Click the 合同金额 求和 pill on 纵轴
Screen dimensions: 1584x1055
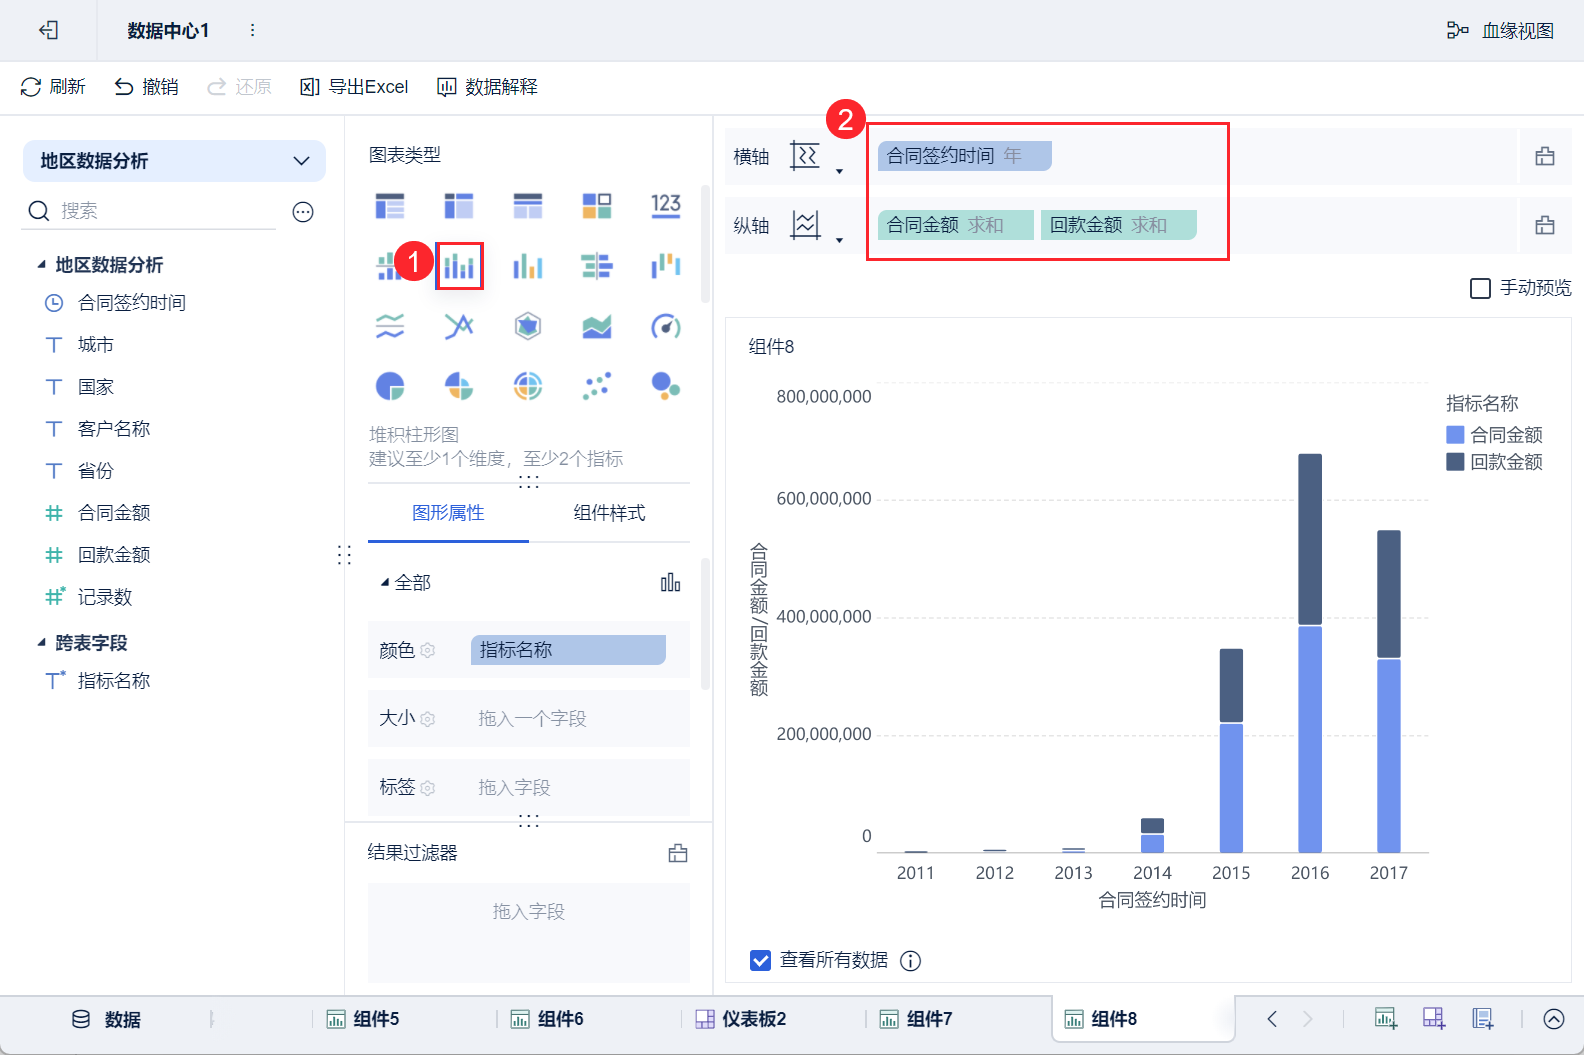point(955,225)
